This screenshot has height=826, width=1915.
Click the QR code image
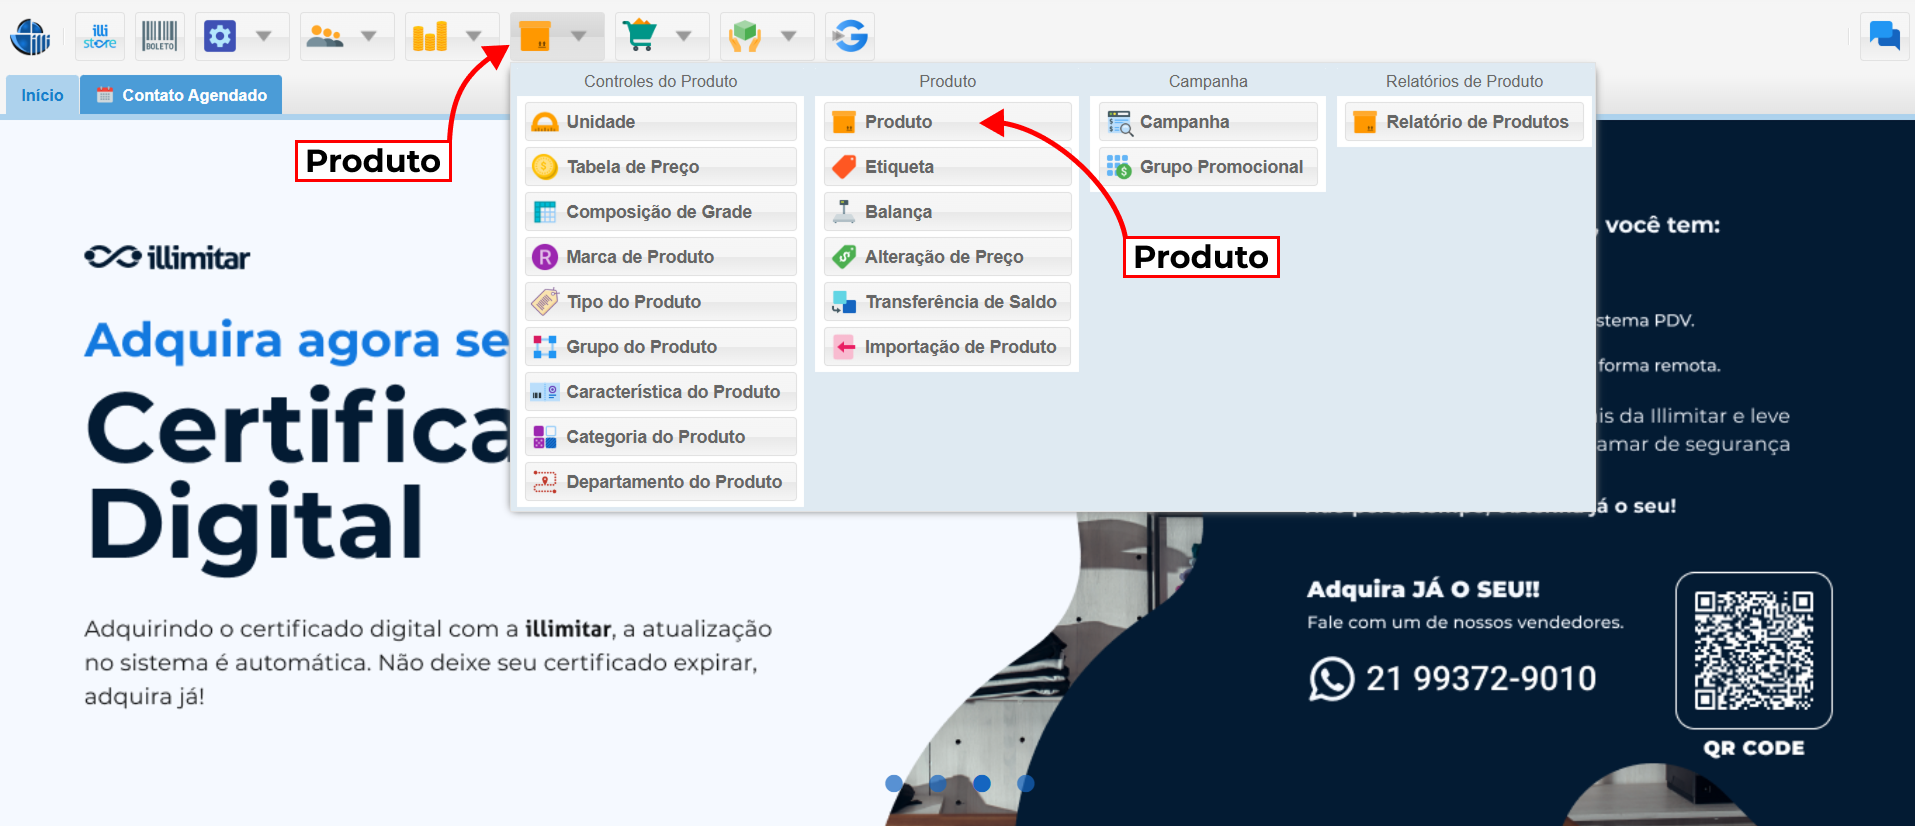1753,650
